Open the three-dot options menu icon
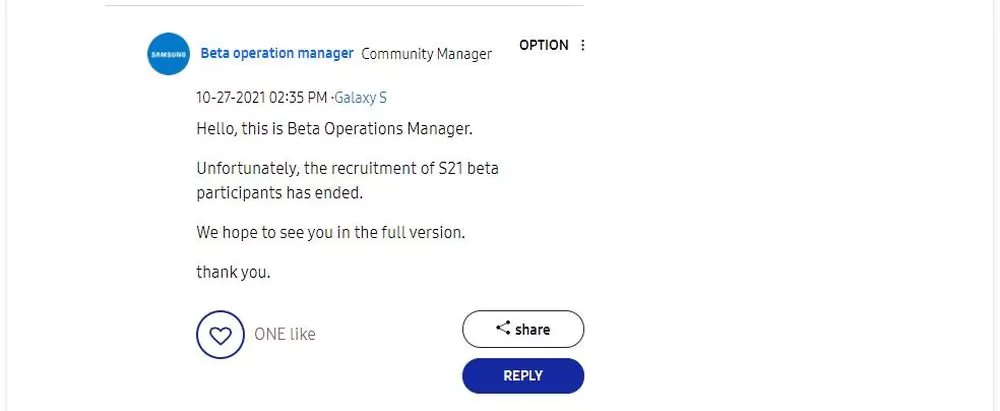The height and width of the screenshot is (411, 1000). coord(582,45)
